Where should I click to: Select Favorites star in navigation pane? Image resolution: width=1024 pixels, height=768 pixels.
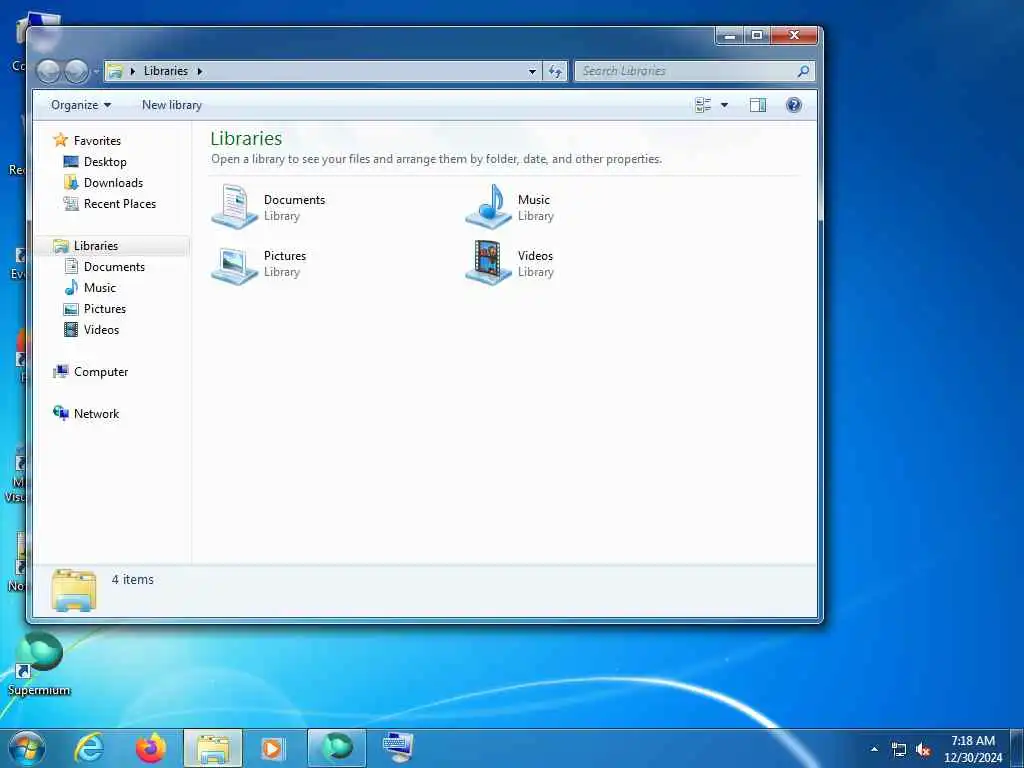pyautogui.click(x=61, y=140)
